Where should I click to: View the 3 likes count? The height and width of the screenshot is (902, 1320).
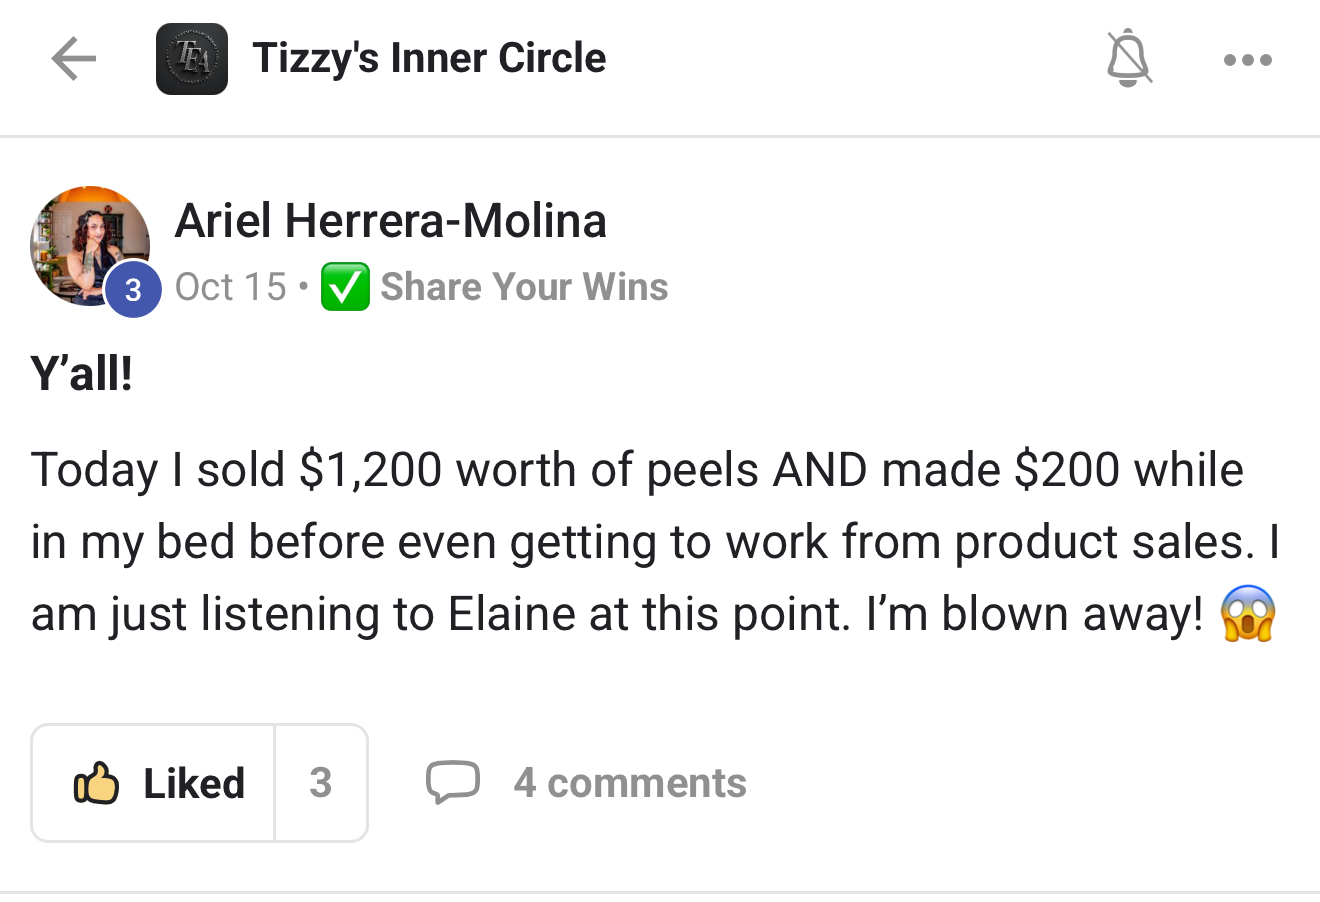[x=320, y=783]
